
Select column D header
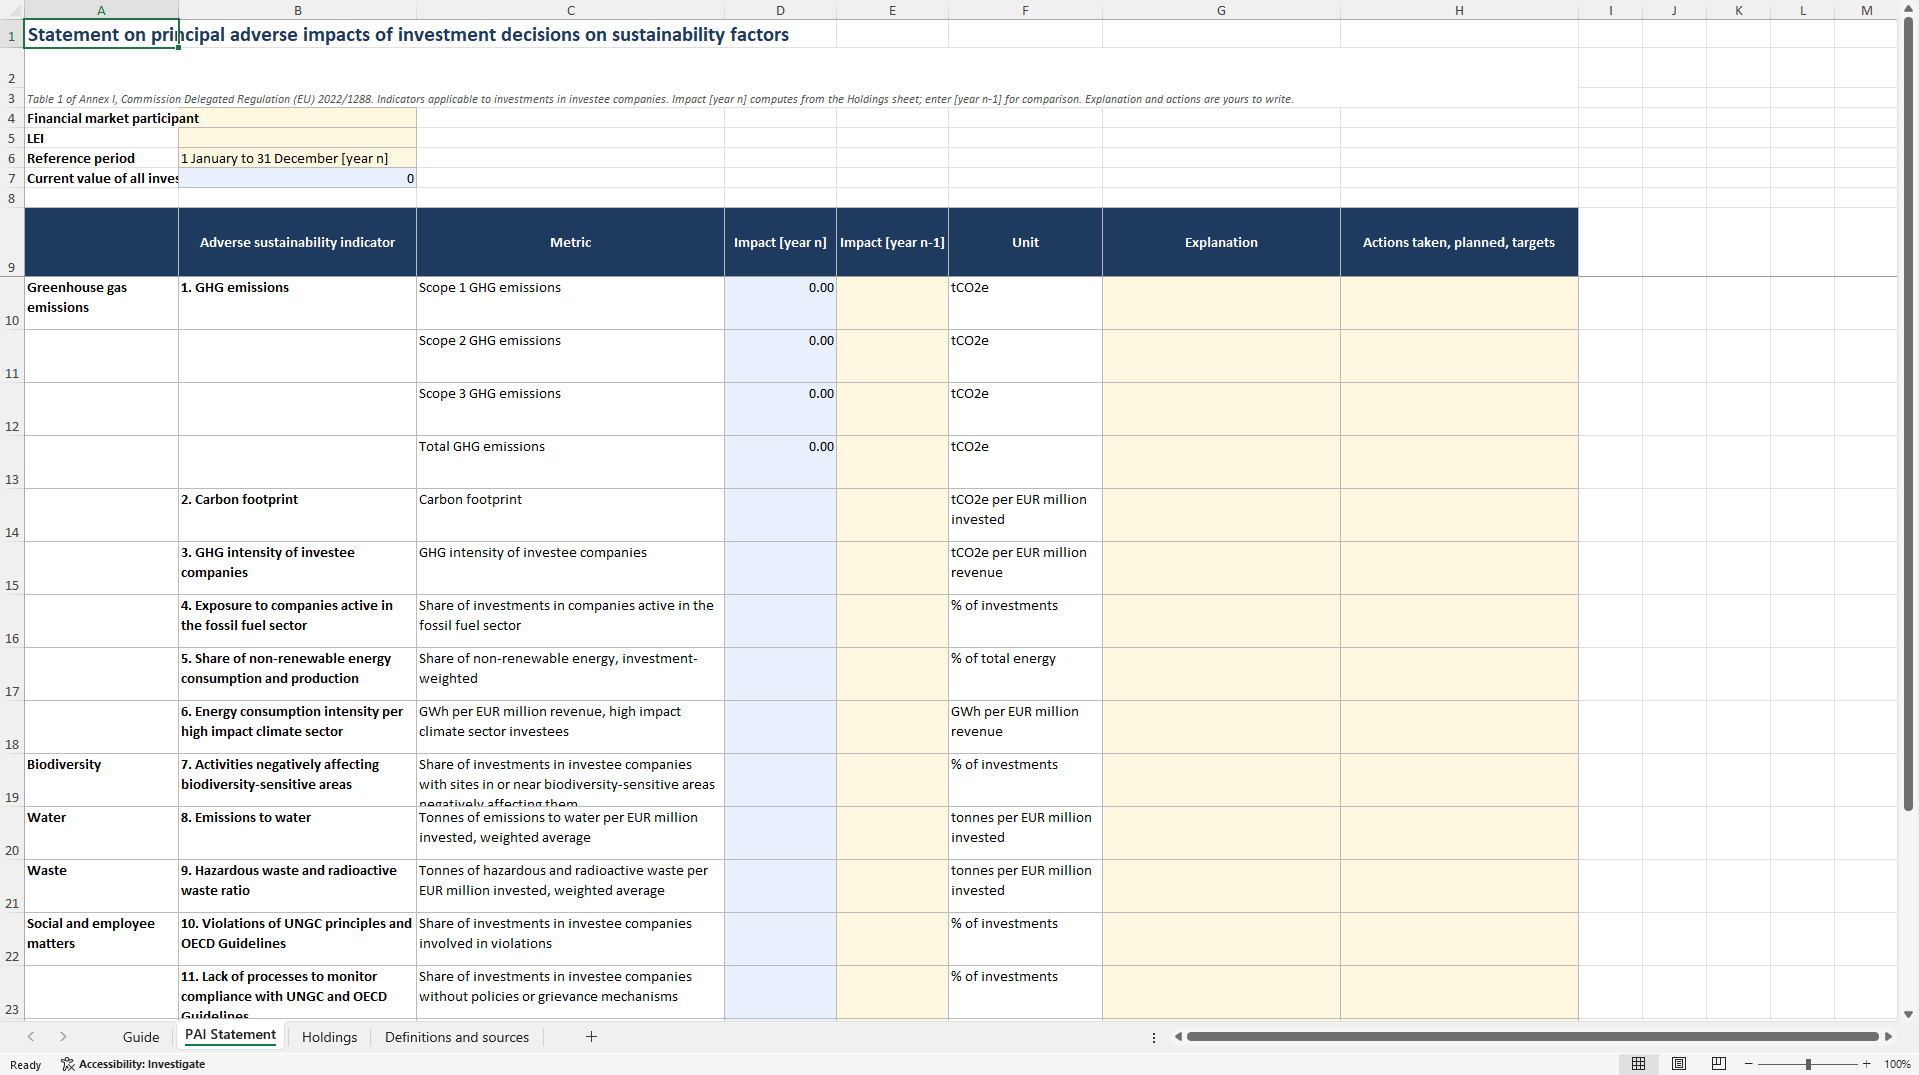[780, 10]
